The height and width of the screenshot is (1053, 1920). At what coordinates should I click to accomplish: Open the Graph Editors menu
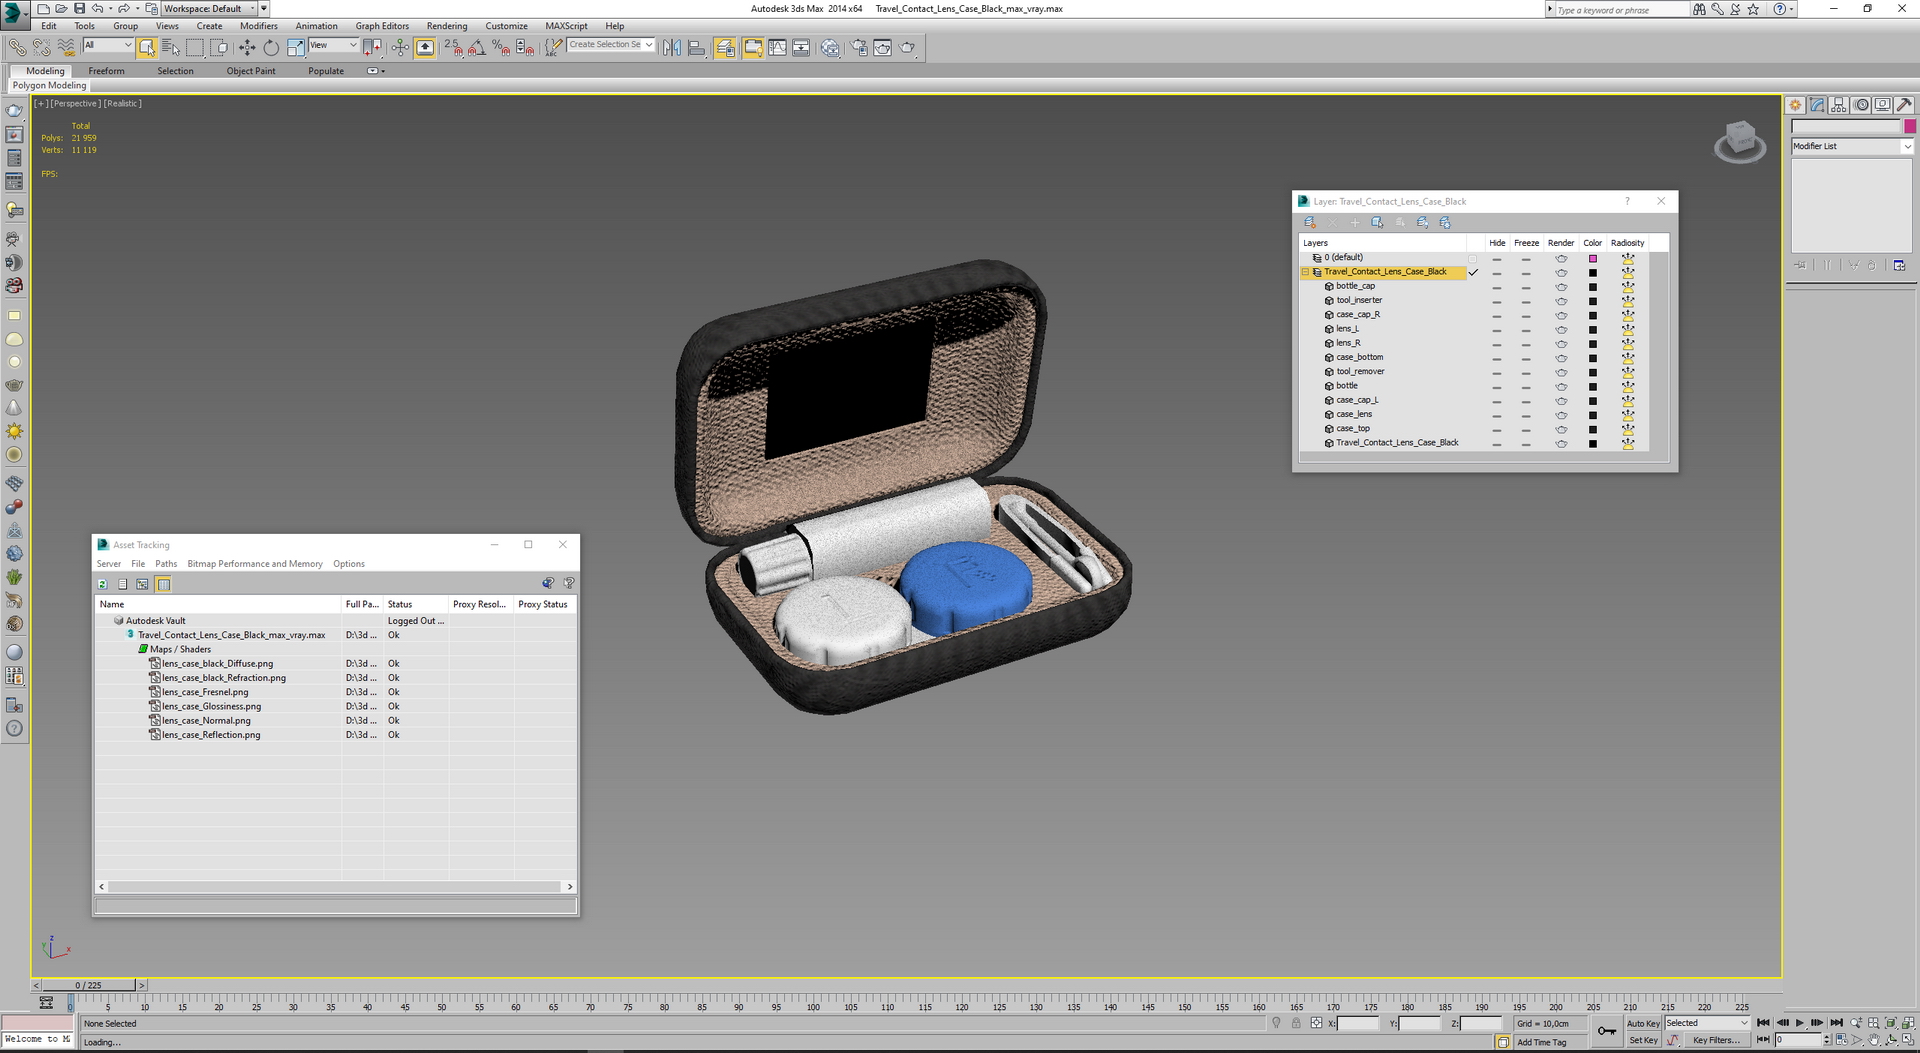point(382,26)
